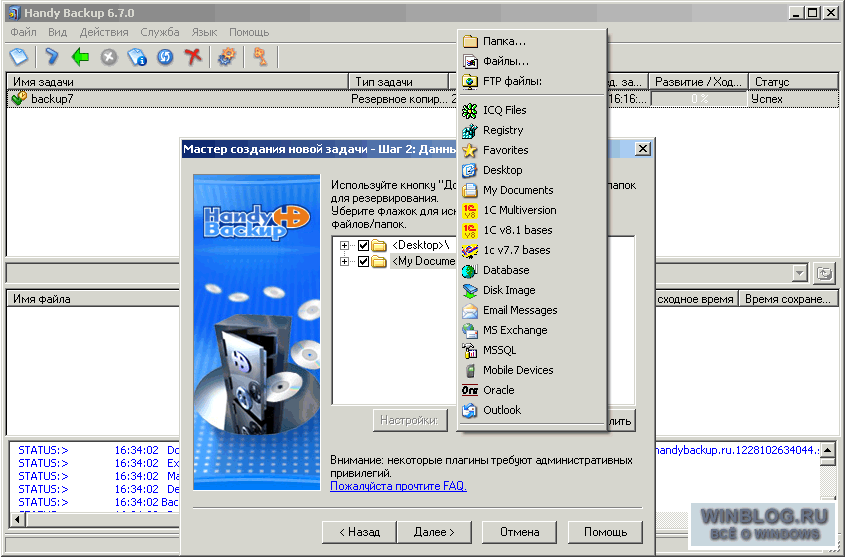Screen dimensions: 845x557
Task: Select the backup7 task row
Action: pyautogui.click(x=422, y=99)
